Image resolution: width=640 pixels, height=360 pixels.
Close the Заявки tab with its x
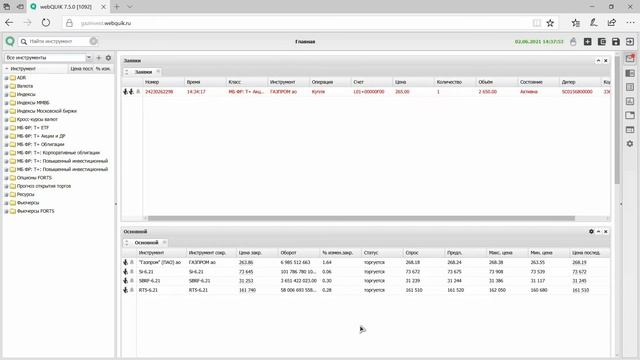click(158, 72)
